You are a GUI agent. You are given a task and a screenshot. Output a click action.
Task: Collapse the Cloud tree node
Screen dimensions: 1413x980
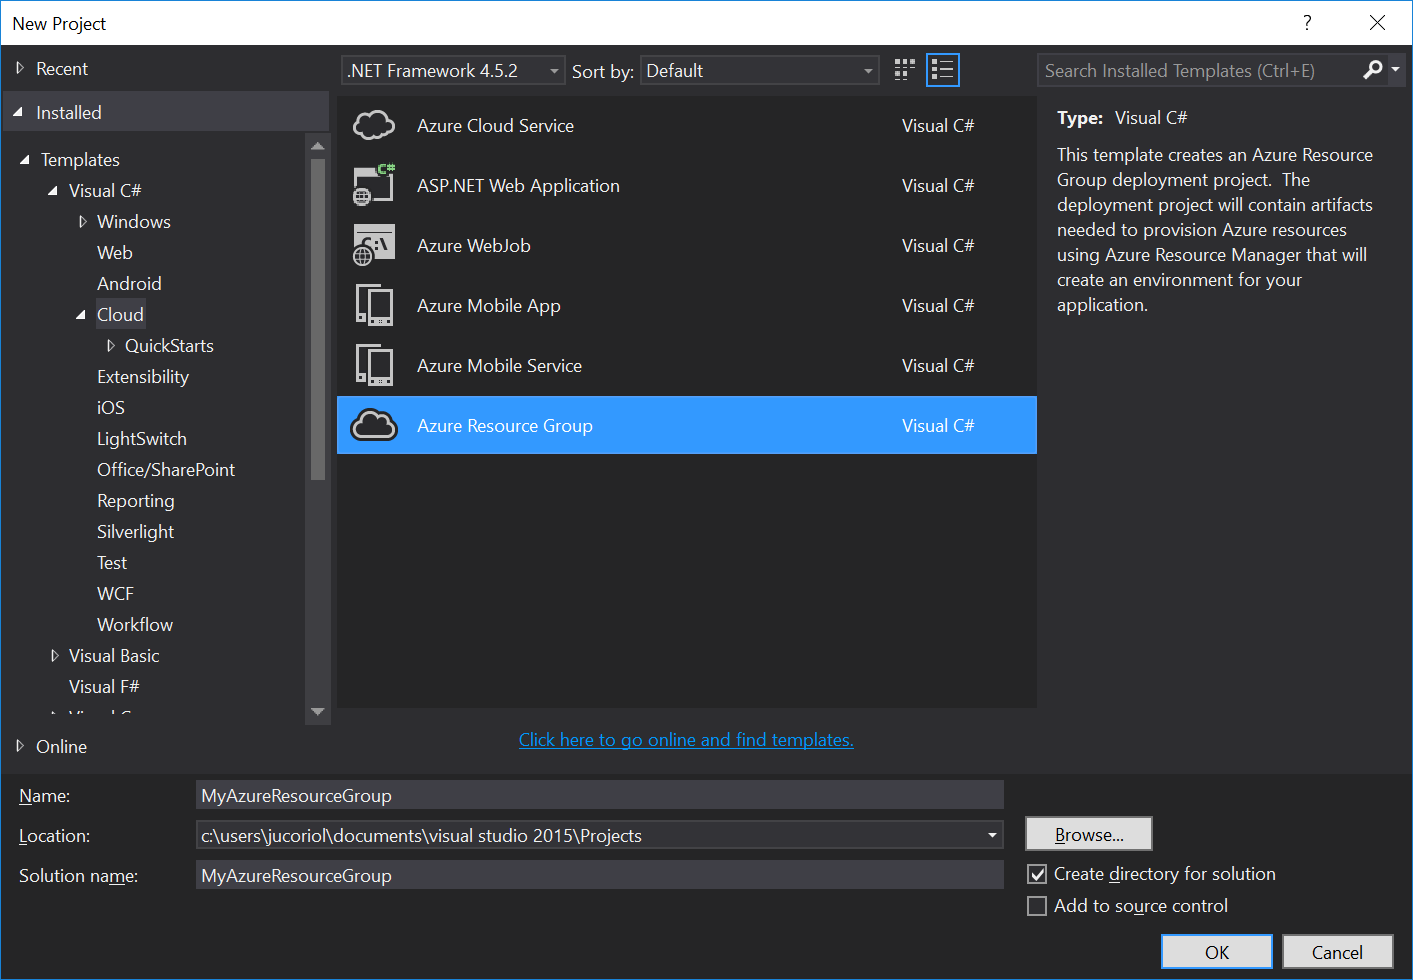81,314
